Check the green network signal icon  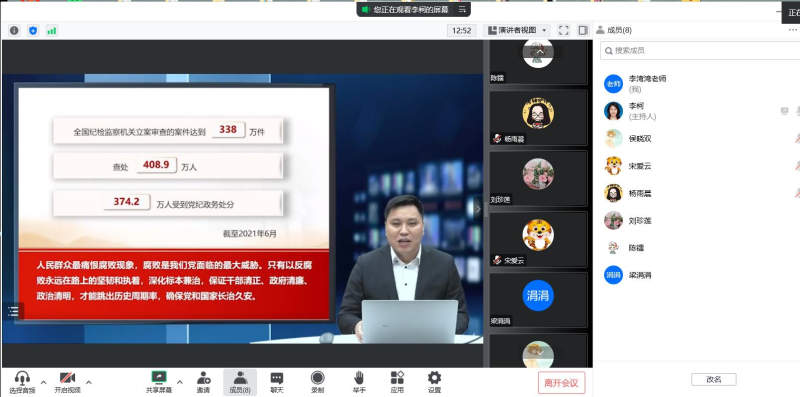tap(52, 31)
